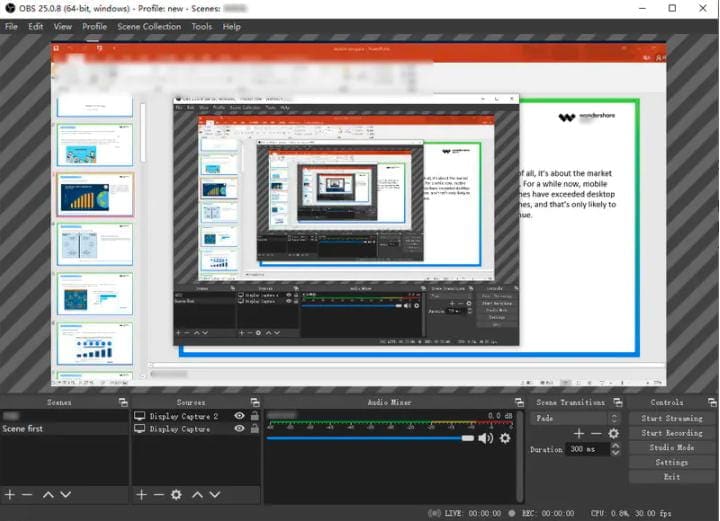Open the File menu
720x521 pixels.
(11, 27)
